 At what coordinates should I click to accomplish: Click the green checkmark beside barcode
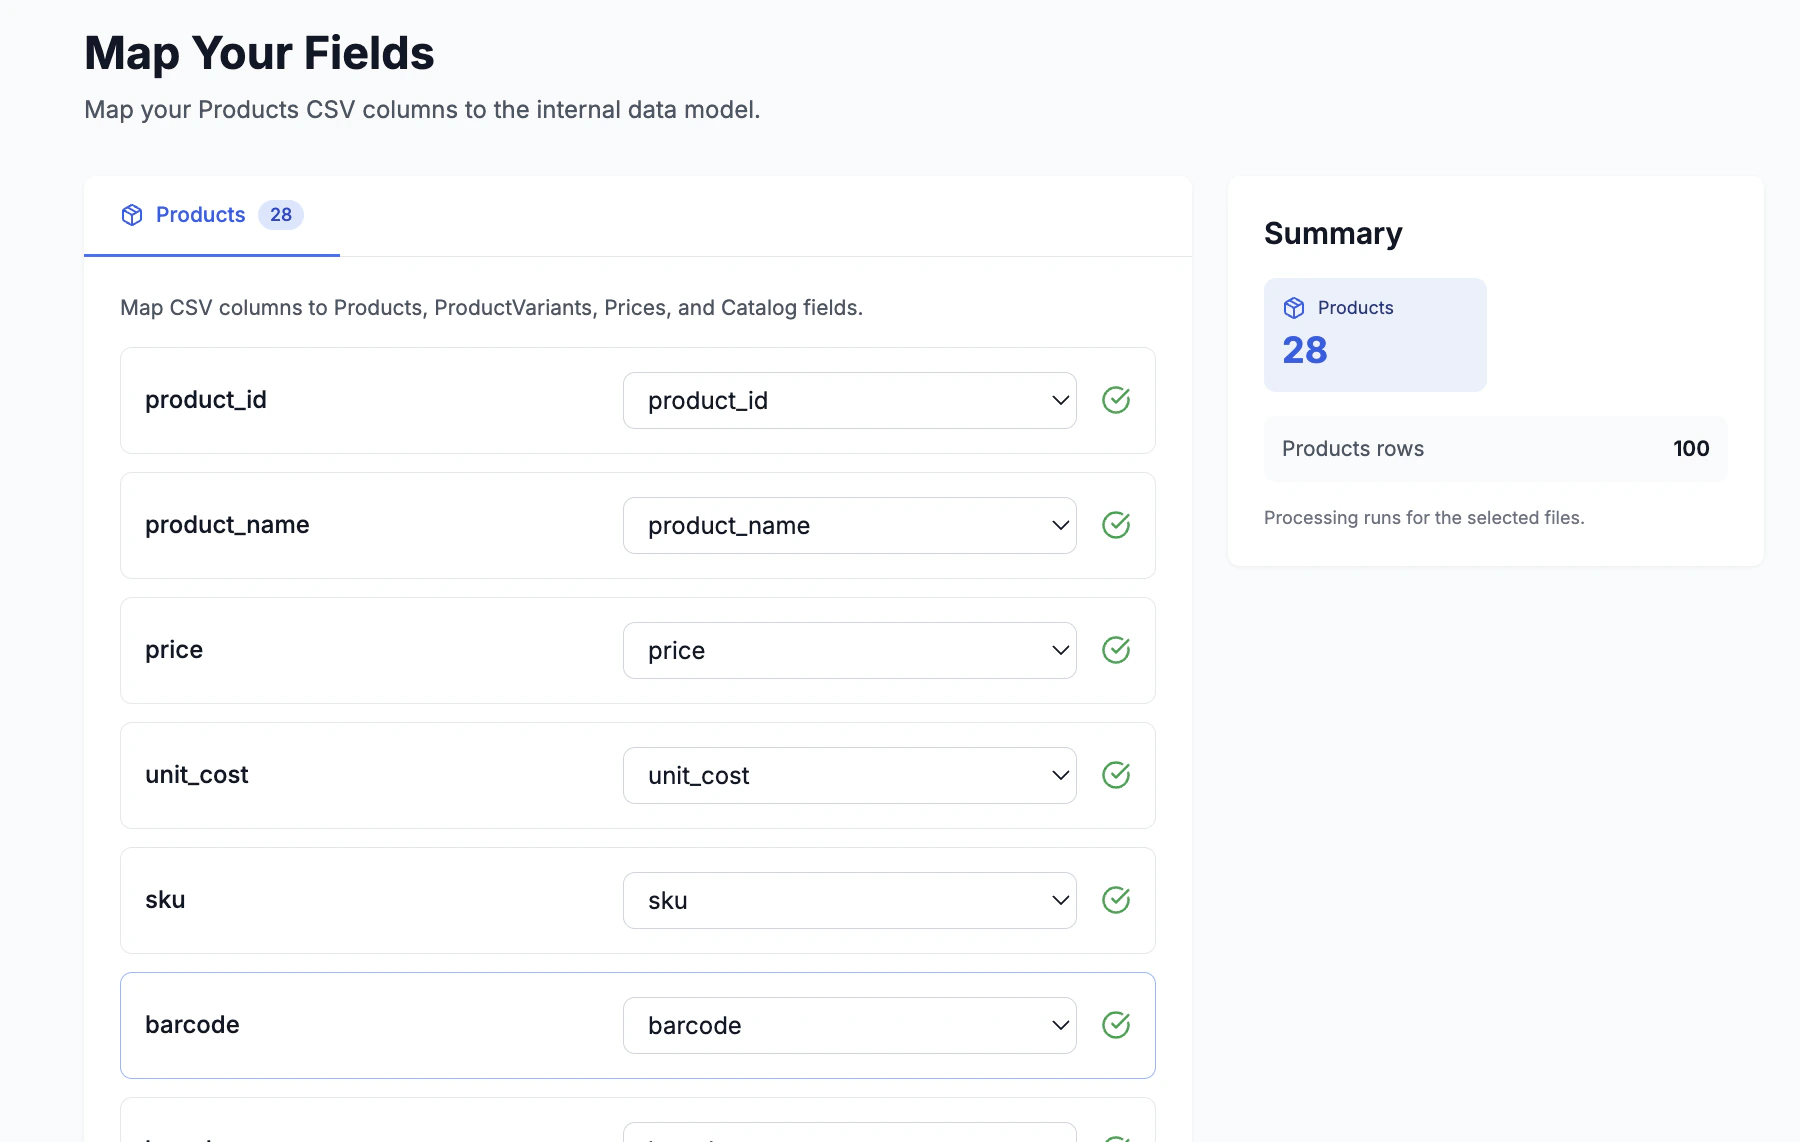tap(1116, 1025)
